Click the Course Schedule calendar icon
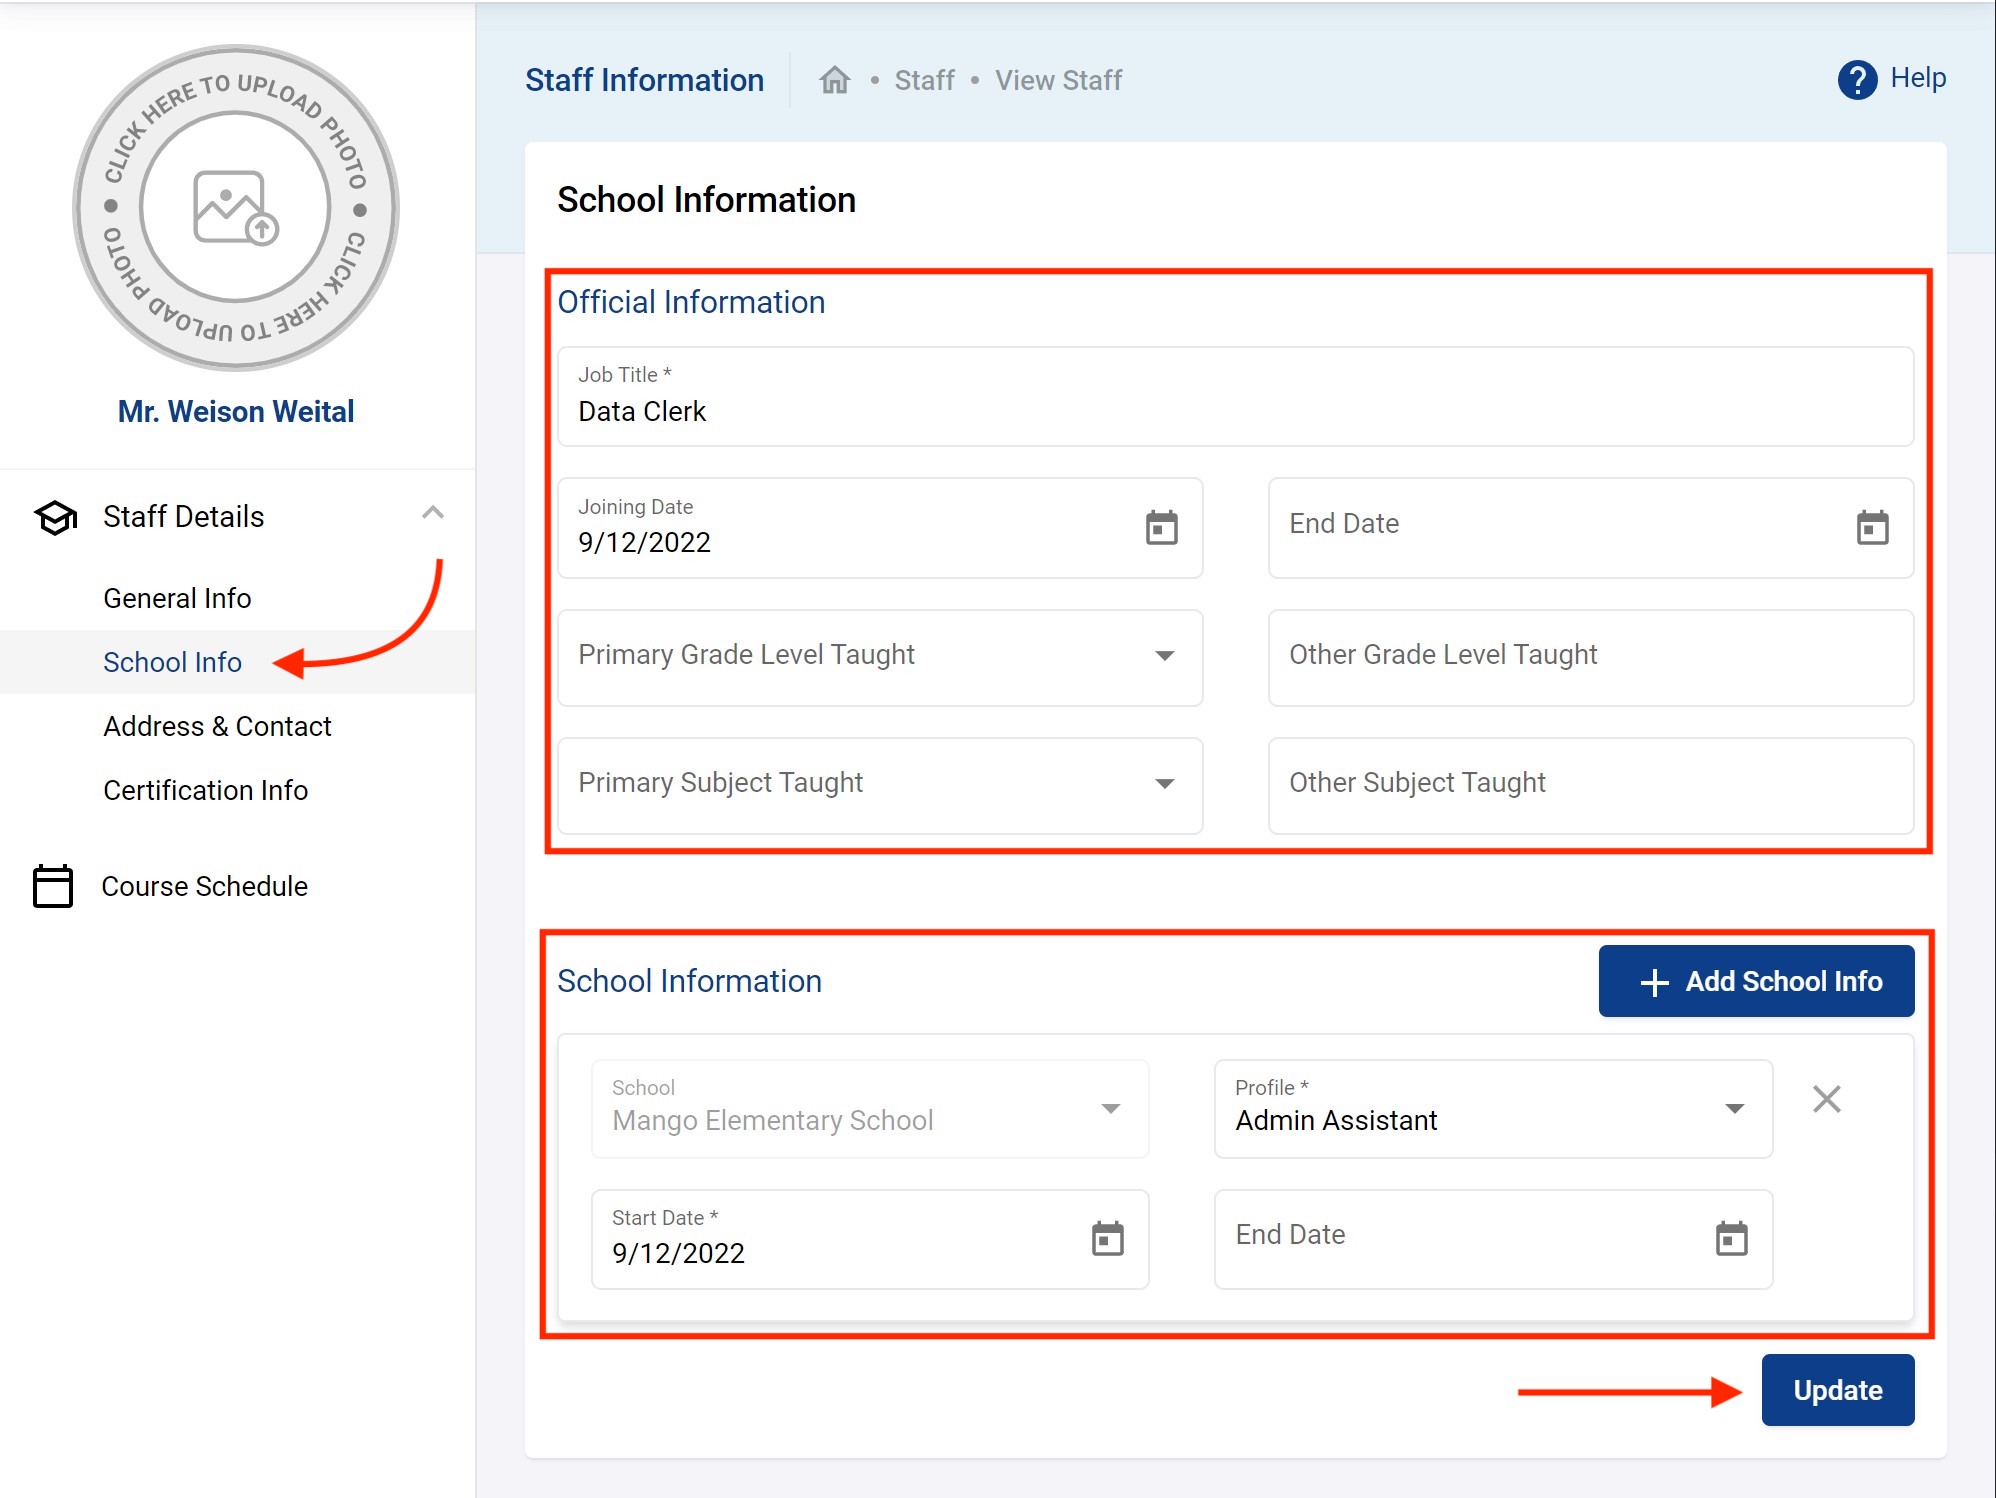 pos(53,886)
